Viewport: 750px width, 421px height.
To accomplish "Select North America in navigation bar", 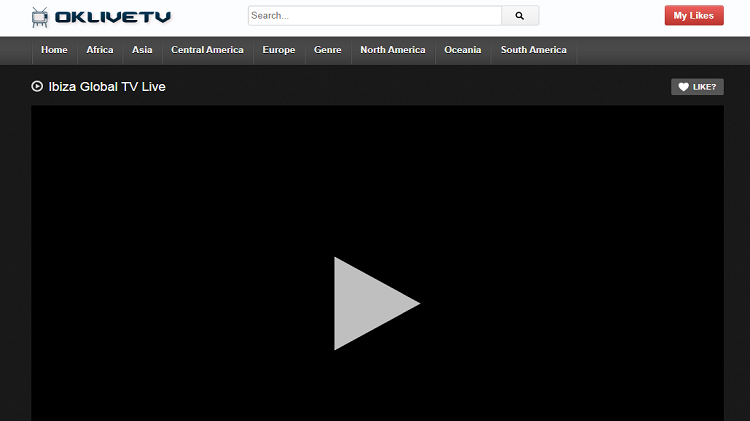I will [393, 50].
